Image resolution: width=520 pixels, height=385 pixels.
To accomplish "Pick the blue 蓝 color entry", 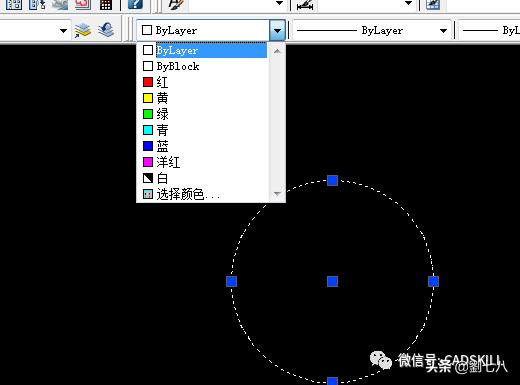I will tap(205, 146).
